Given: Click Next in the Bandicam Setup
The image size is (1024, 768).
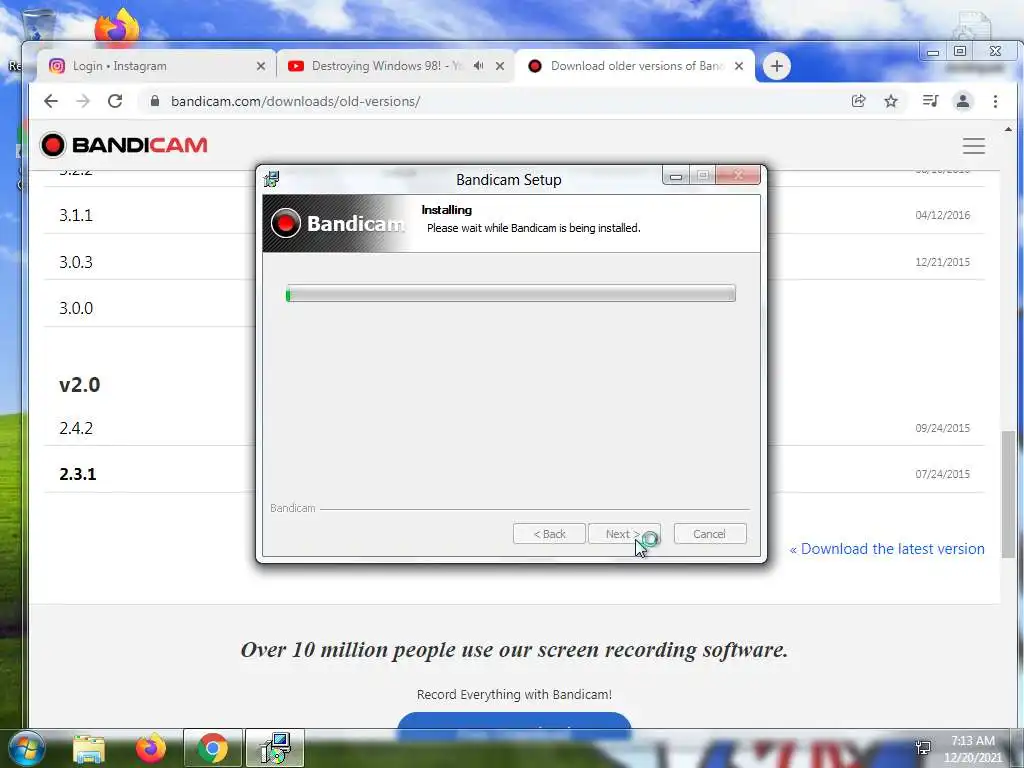Looking at the screenshot, I should [624, 534].
